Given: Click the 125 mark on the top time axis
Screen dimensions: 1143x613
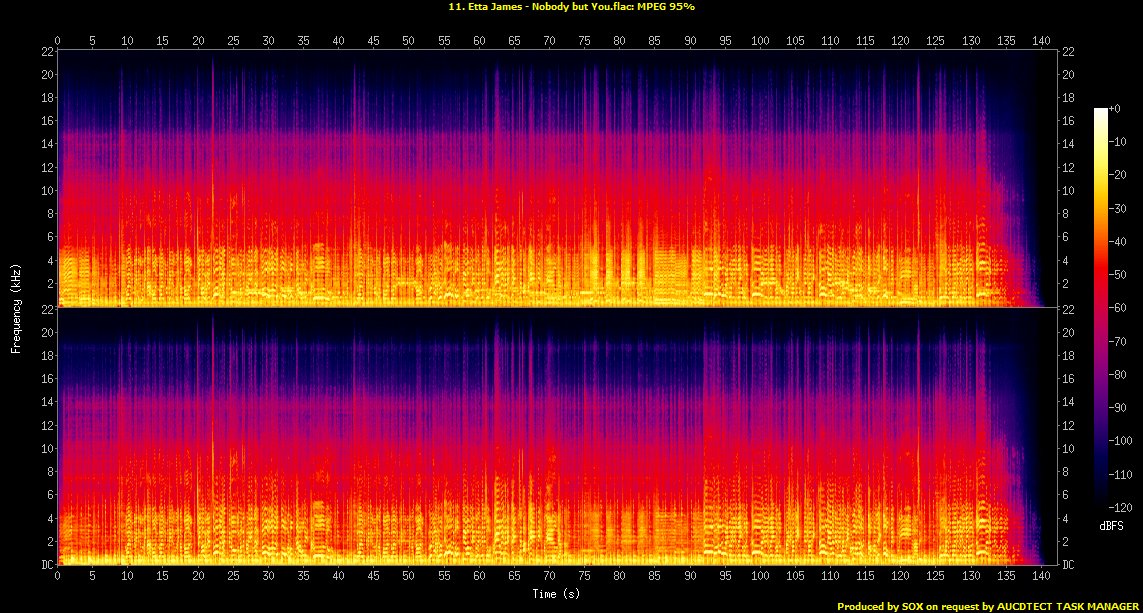Looking at the screenshot, I should point(935,41).
